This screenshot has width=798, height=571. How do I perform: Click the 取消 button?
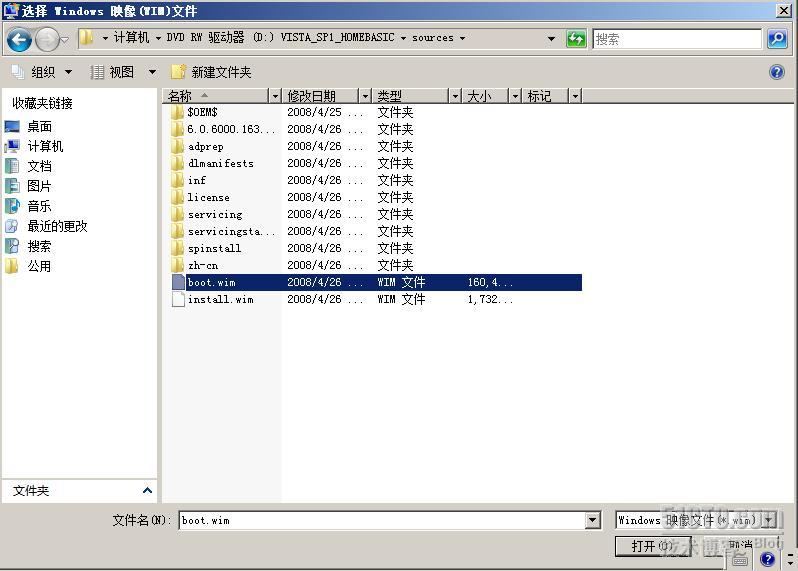(740, 546)
